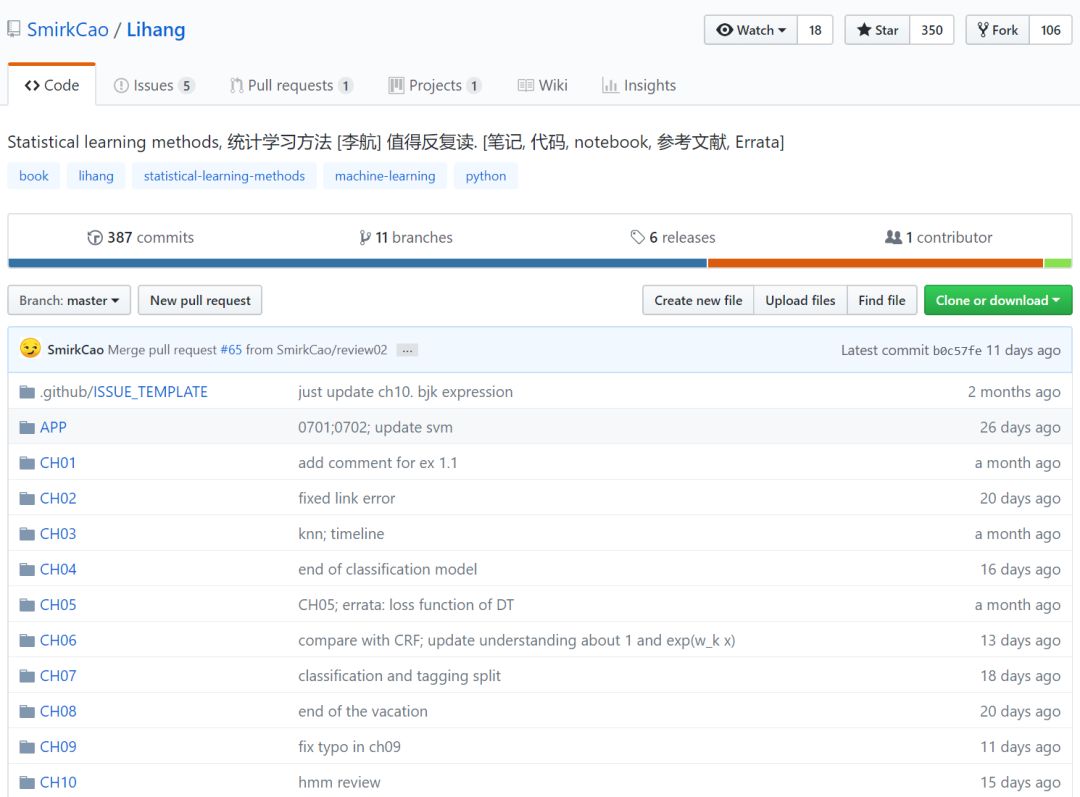
Task: Click the CH10 folder icon
Action: (27, 783)
